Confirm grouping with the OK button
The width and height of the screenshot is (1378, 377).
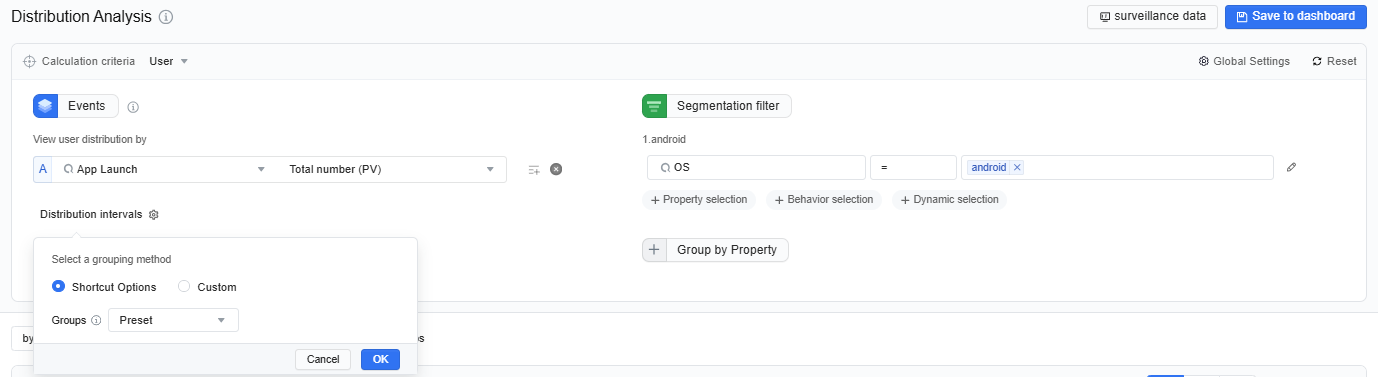tap(380, 359)
